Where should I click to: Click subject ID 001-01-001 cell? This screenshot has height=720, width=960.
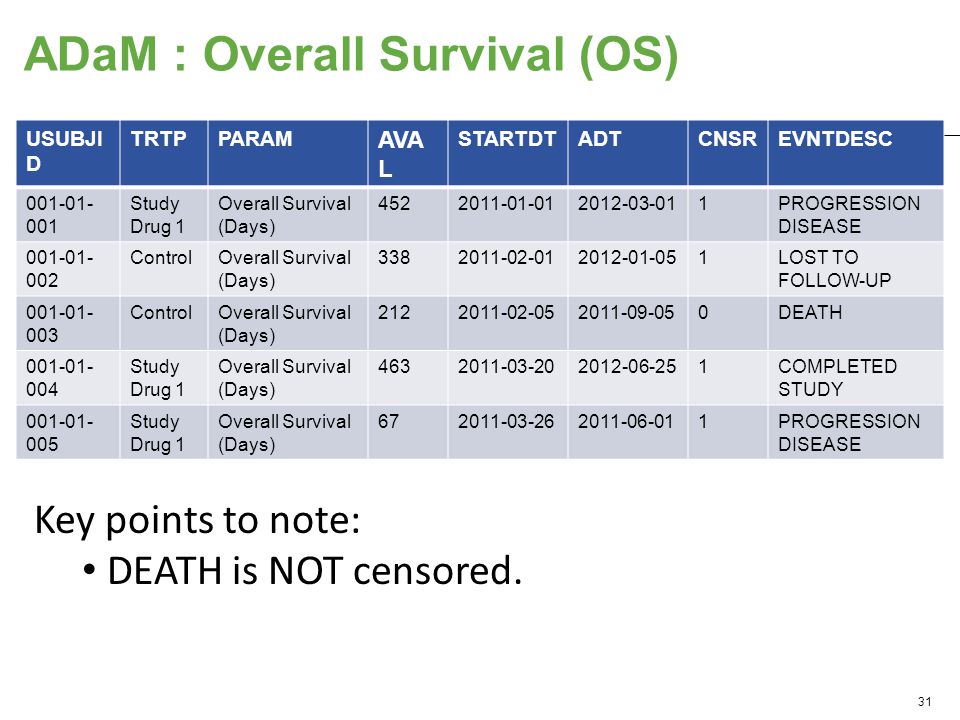click(x=68, y=214)
